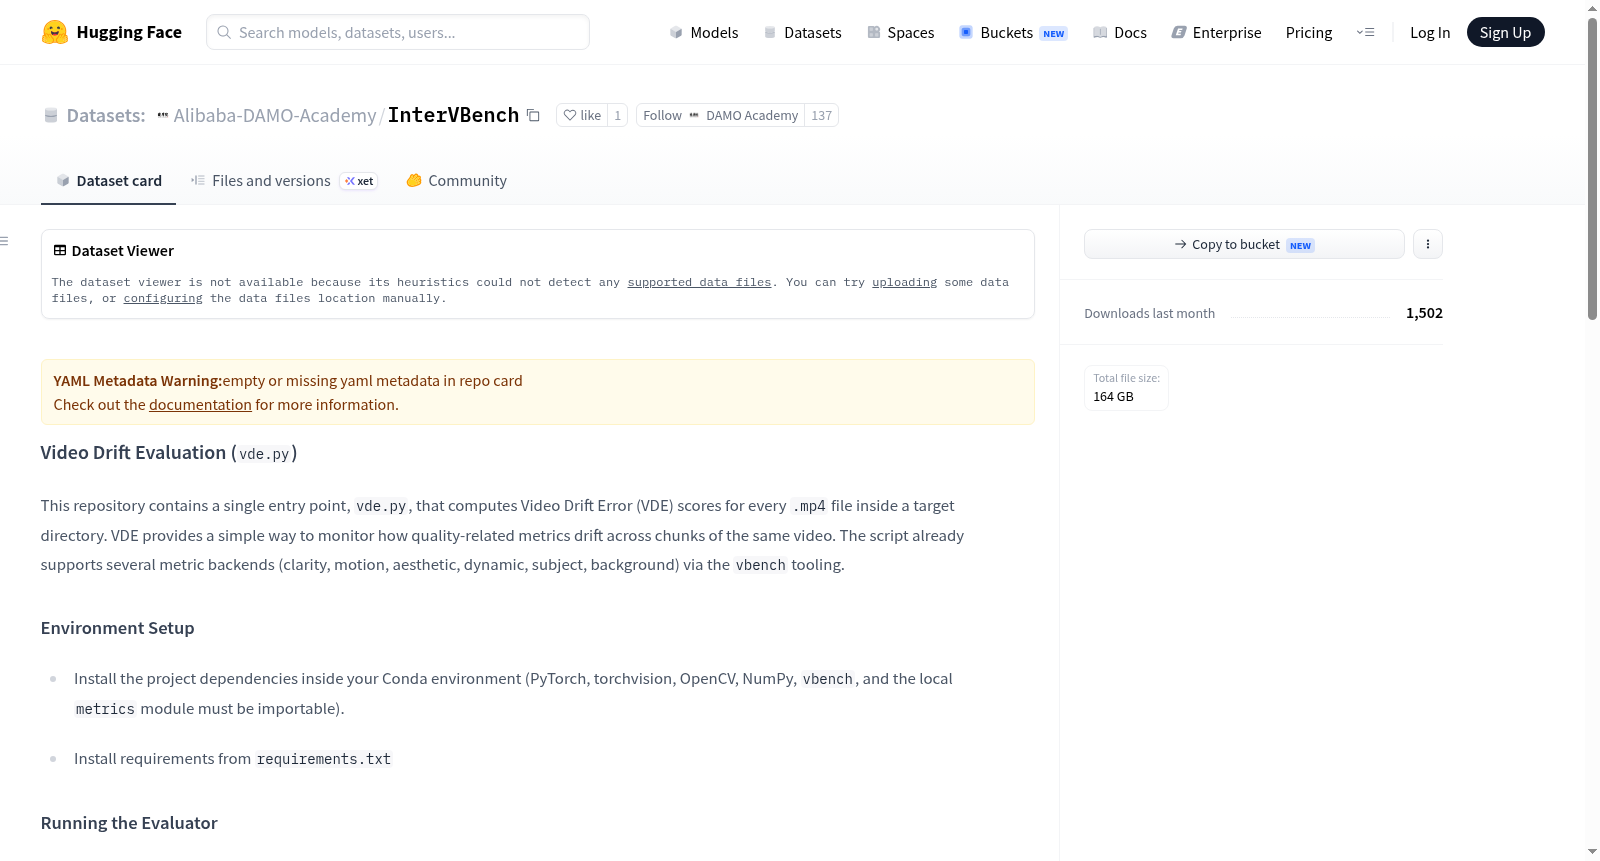Click Log In

point(1430,33)
